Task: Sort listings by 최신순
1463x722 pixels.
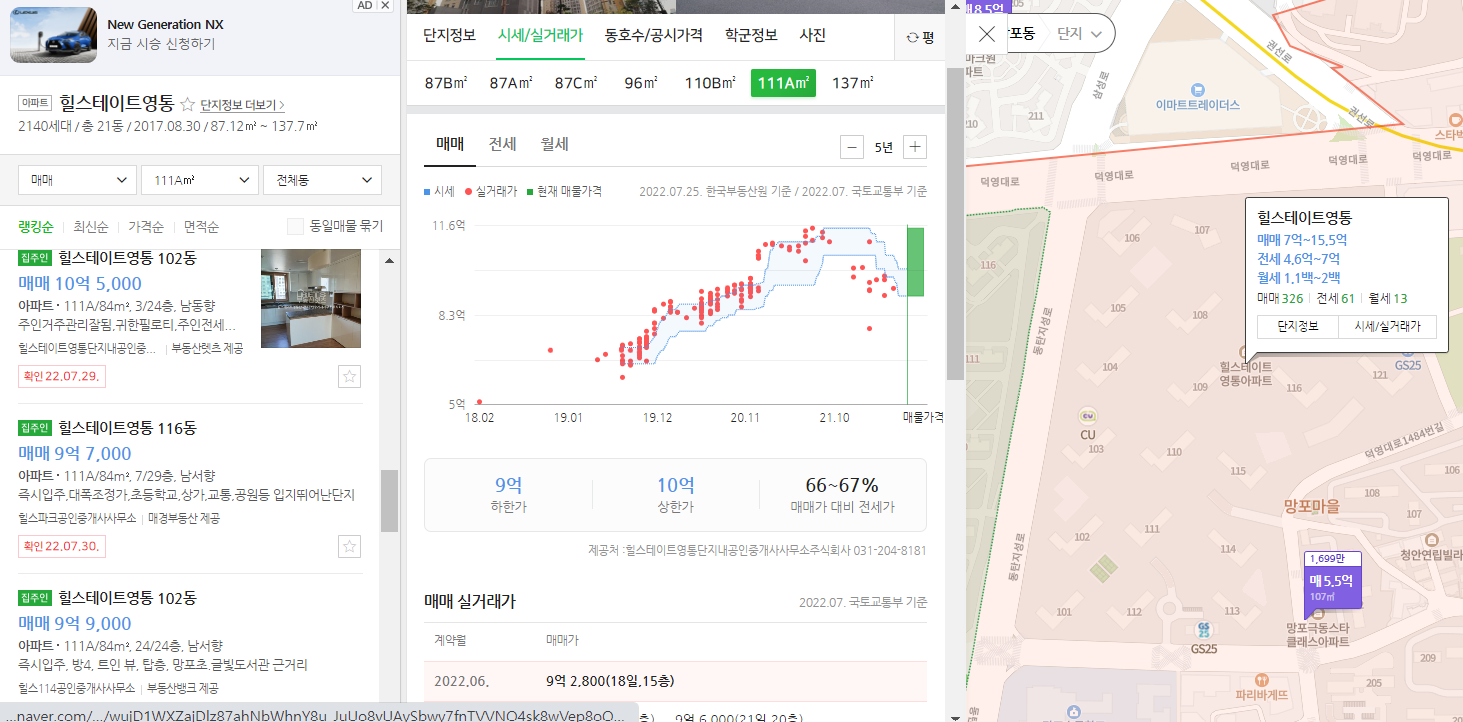Action: click(89, 226)
